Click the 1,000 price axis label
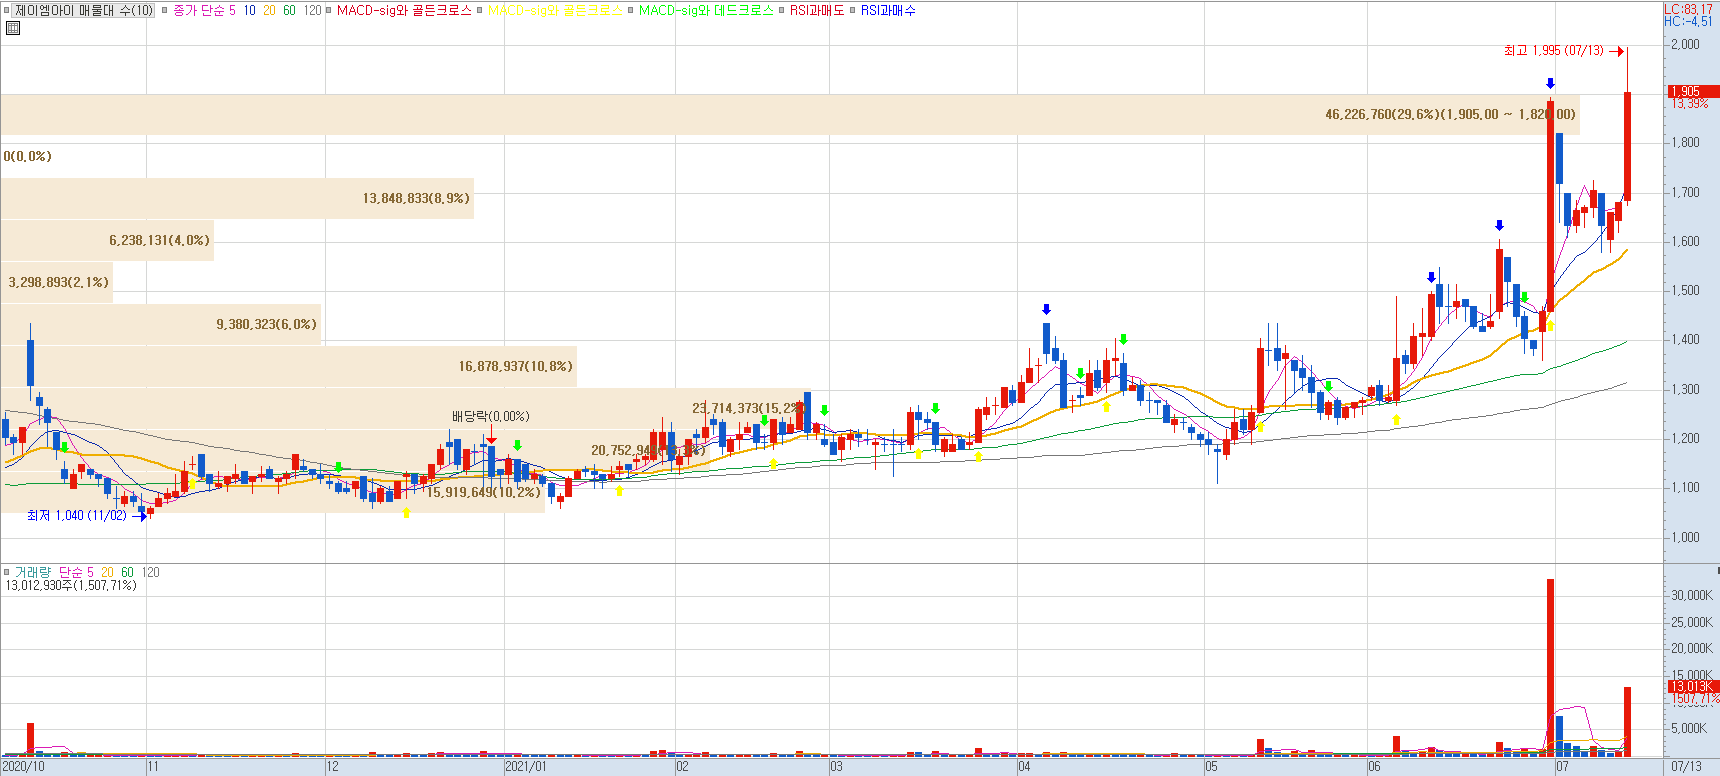The image size is (1720, 776). click(x=1685, y=537)
